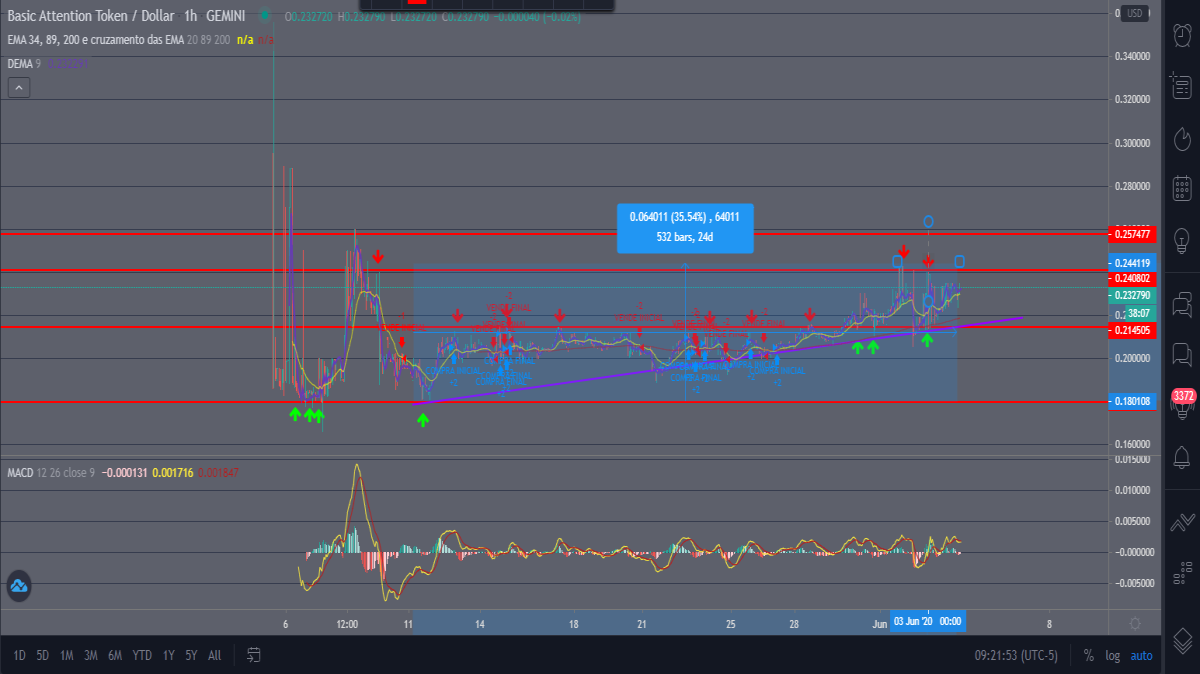Select the 5Y time range
This screenshot has width=1200, height=674.
click(x=191, y=656)
